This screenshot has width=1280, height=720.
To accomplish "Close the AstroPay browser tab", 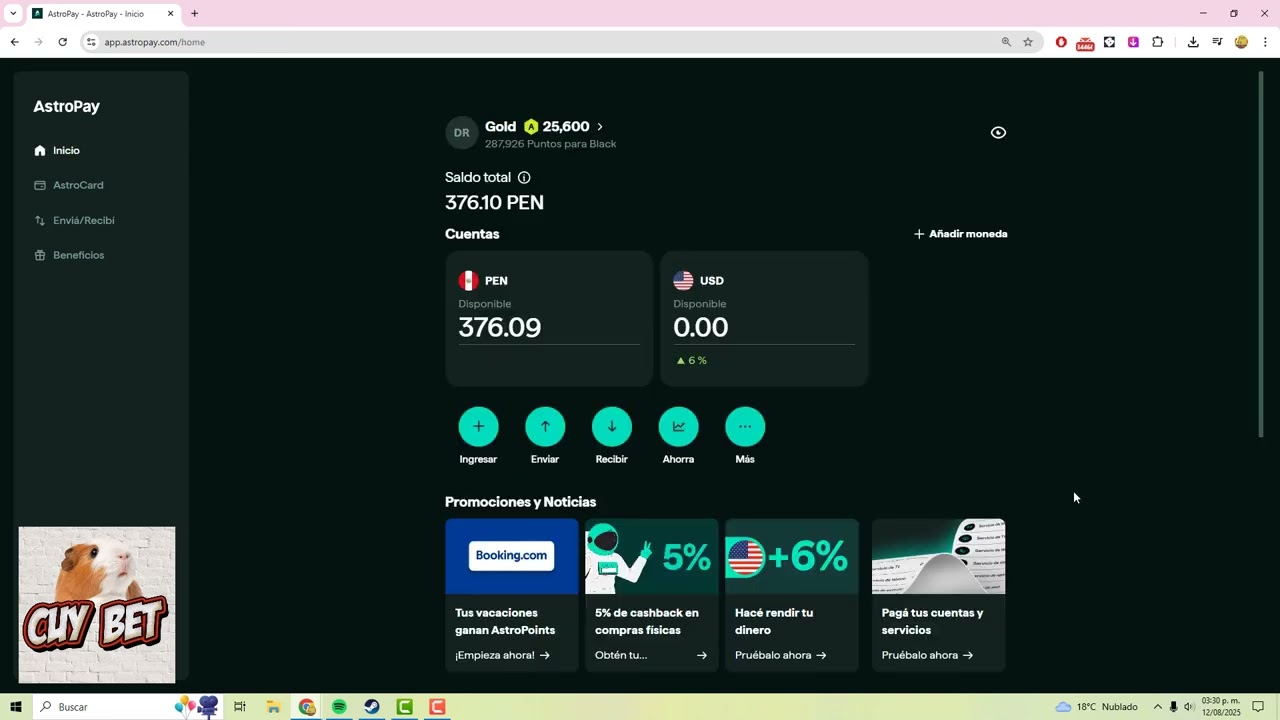I will (x=170, y=14).
